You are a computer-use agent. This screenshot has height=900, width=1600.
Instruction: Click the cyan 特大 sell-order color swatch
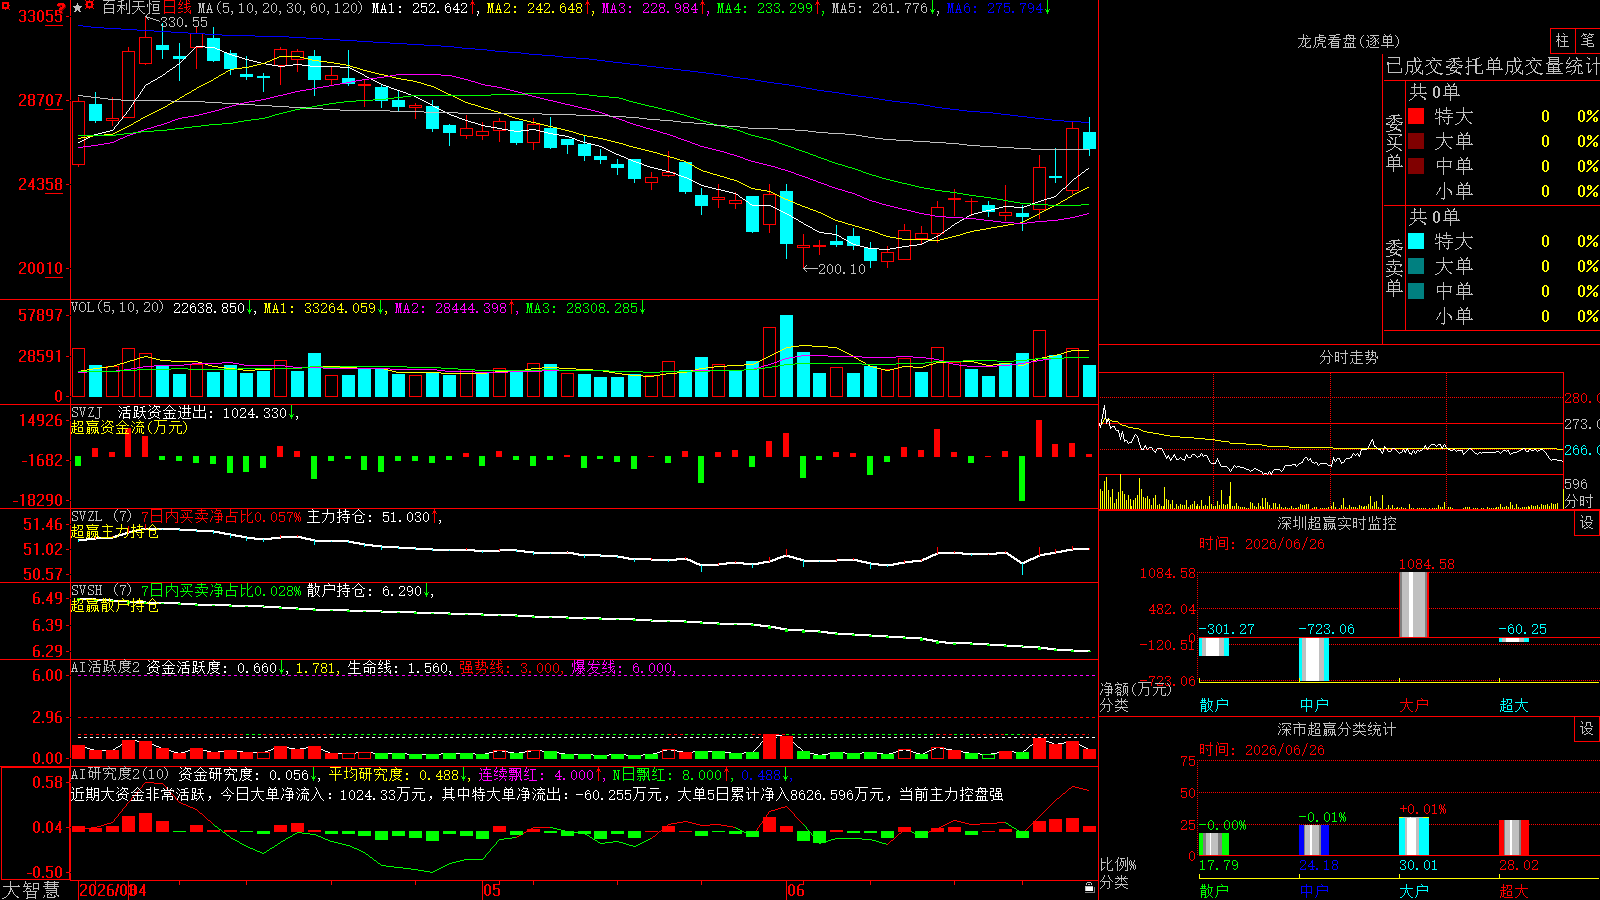tap(1416, 241)
